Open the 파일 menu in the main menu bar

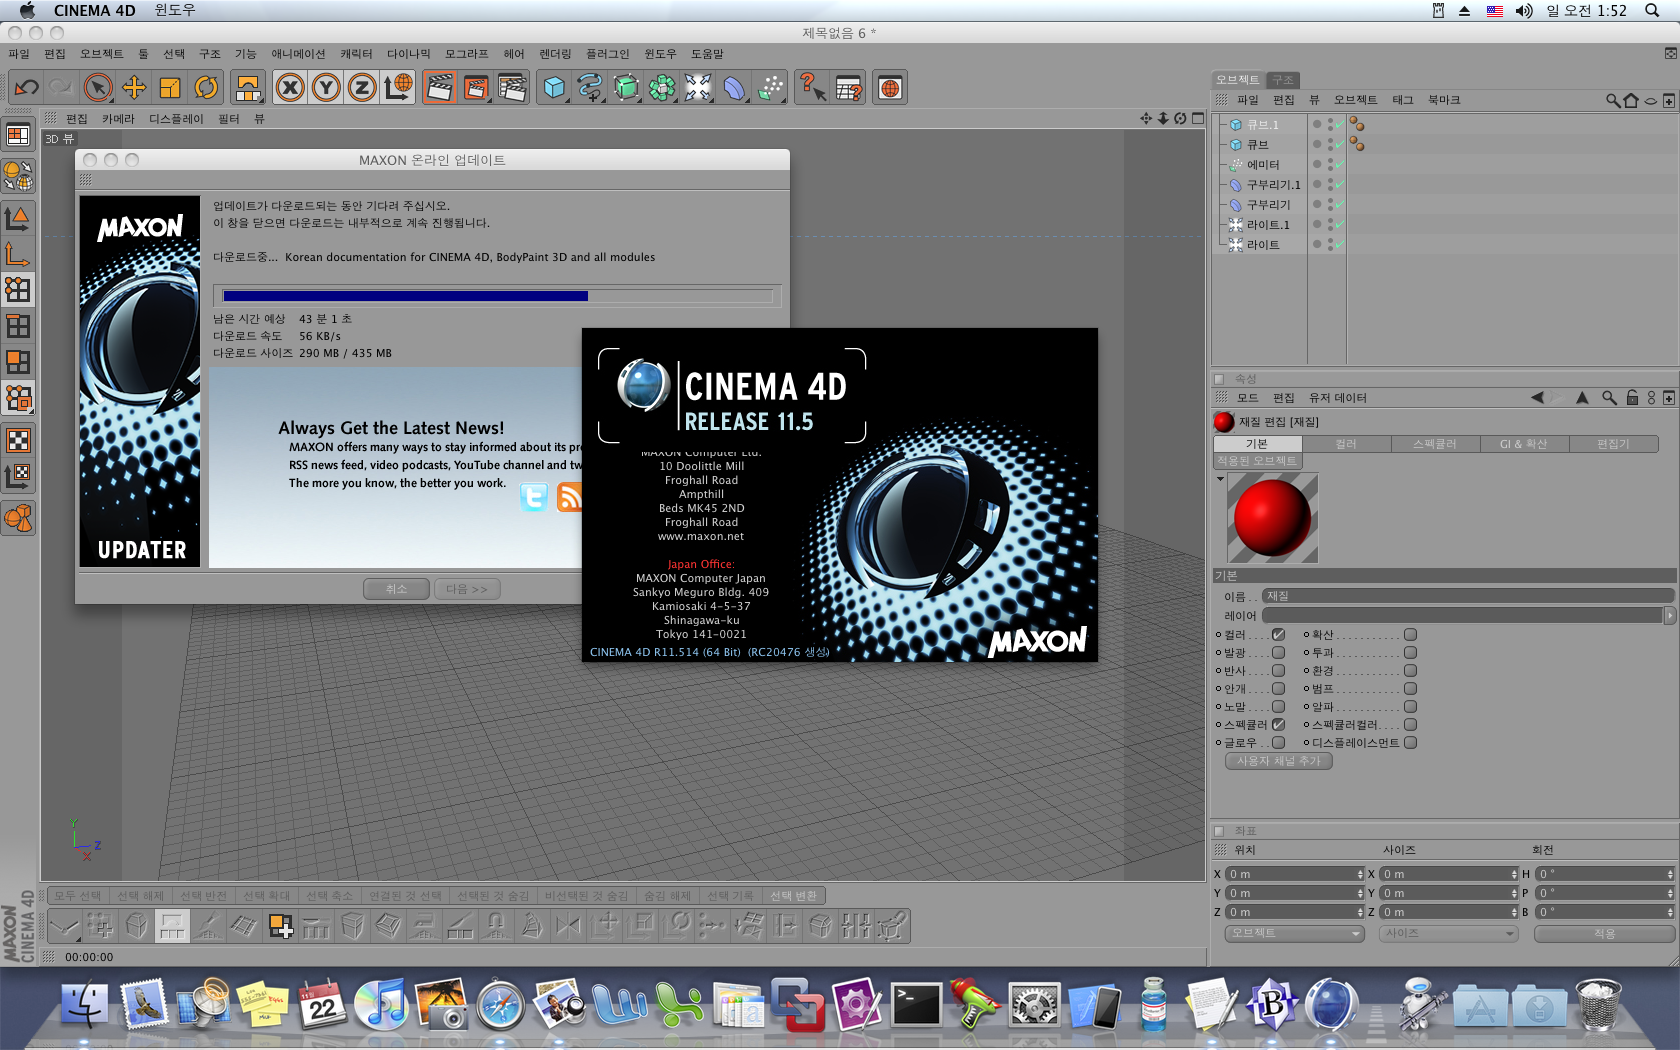19,54
